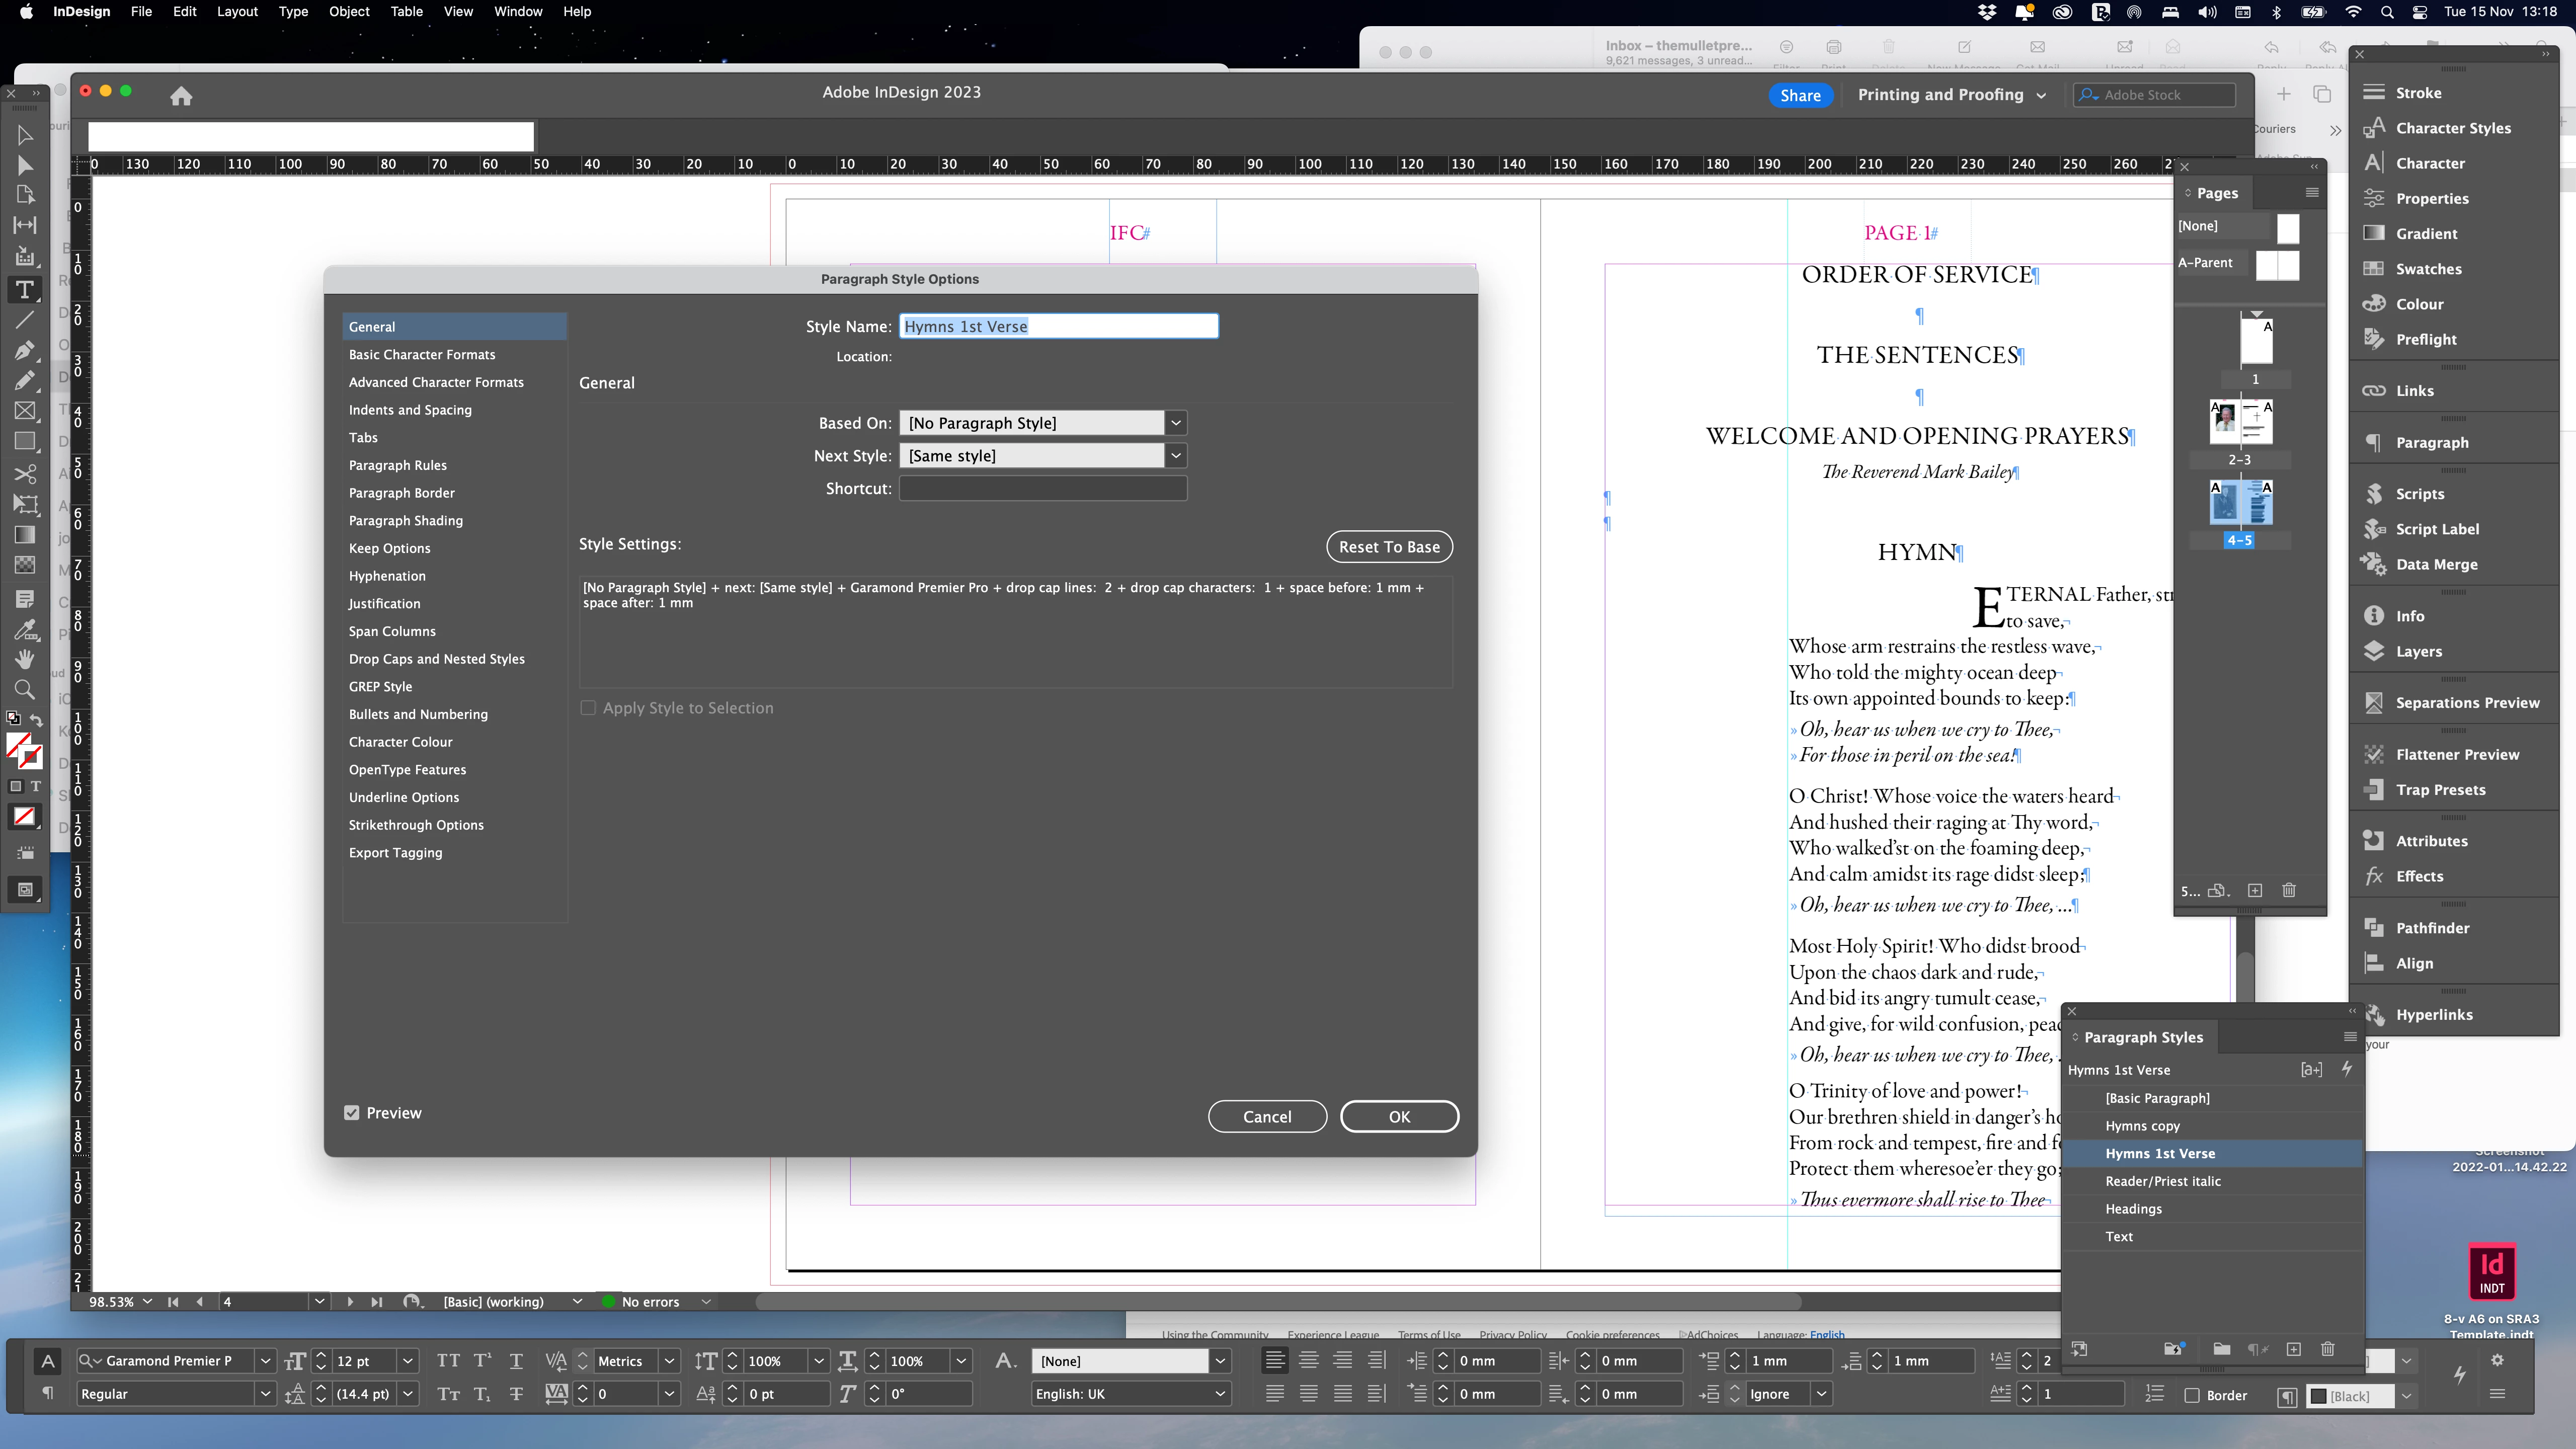This screenshot has height=1449, width=2576.
Task: Open the Based On dropdown
Action: coord(1176,423)
